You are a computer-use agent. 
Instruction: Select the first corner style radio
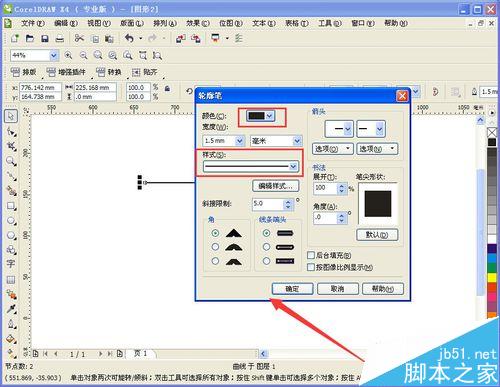[215, 233]
